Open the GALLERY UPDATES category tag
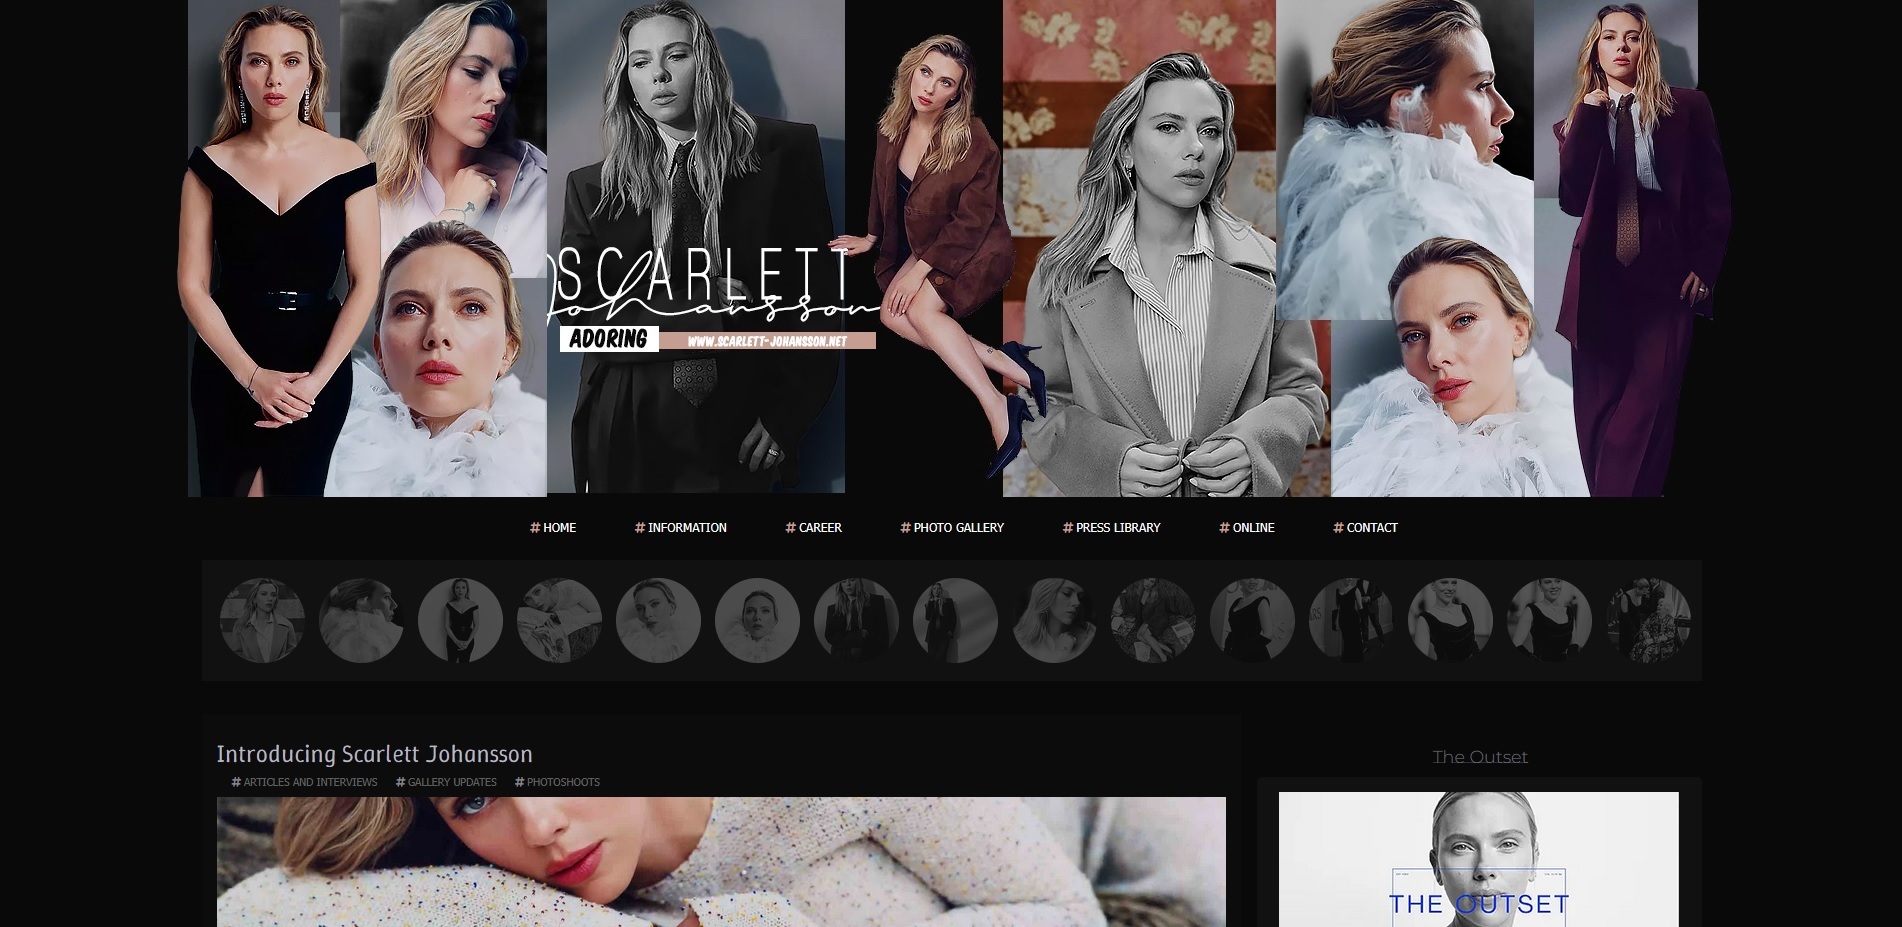This screenshot has height=927, width=1902. tap(446, 782)
